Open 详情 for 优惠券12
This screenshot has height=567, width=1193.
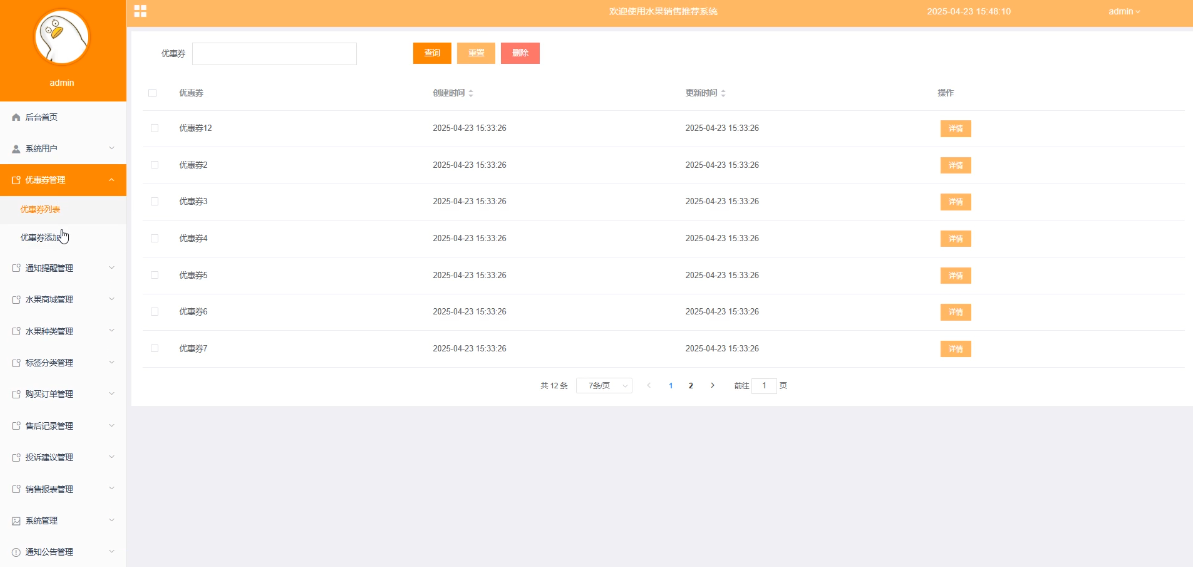pos(956,129)
